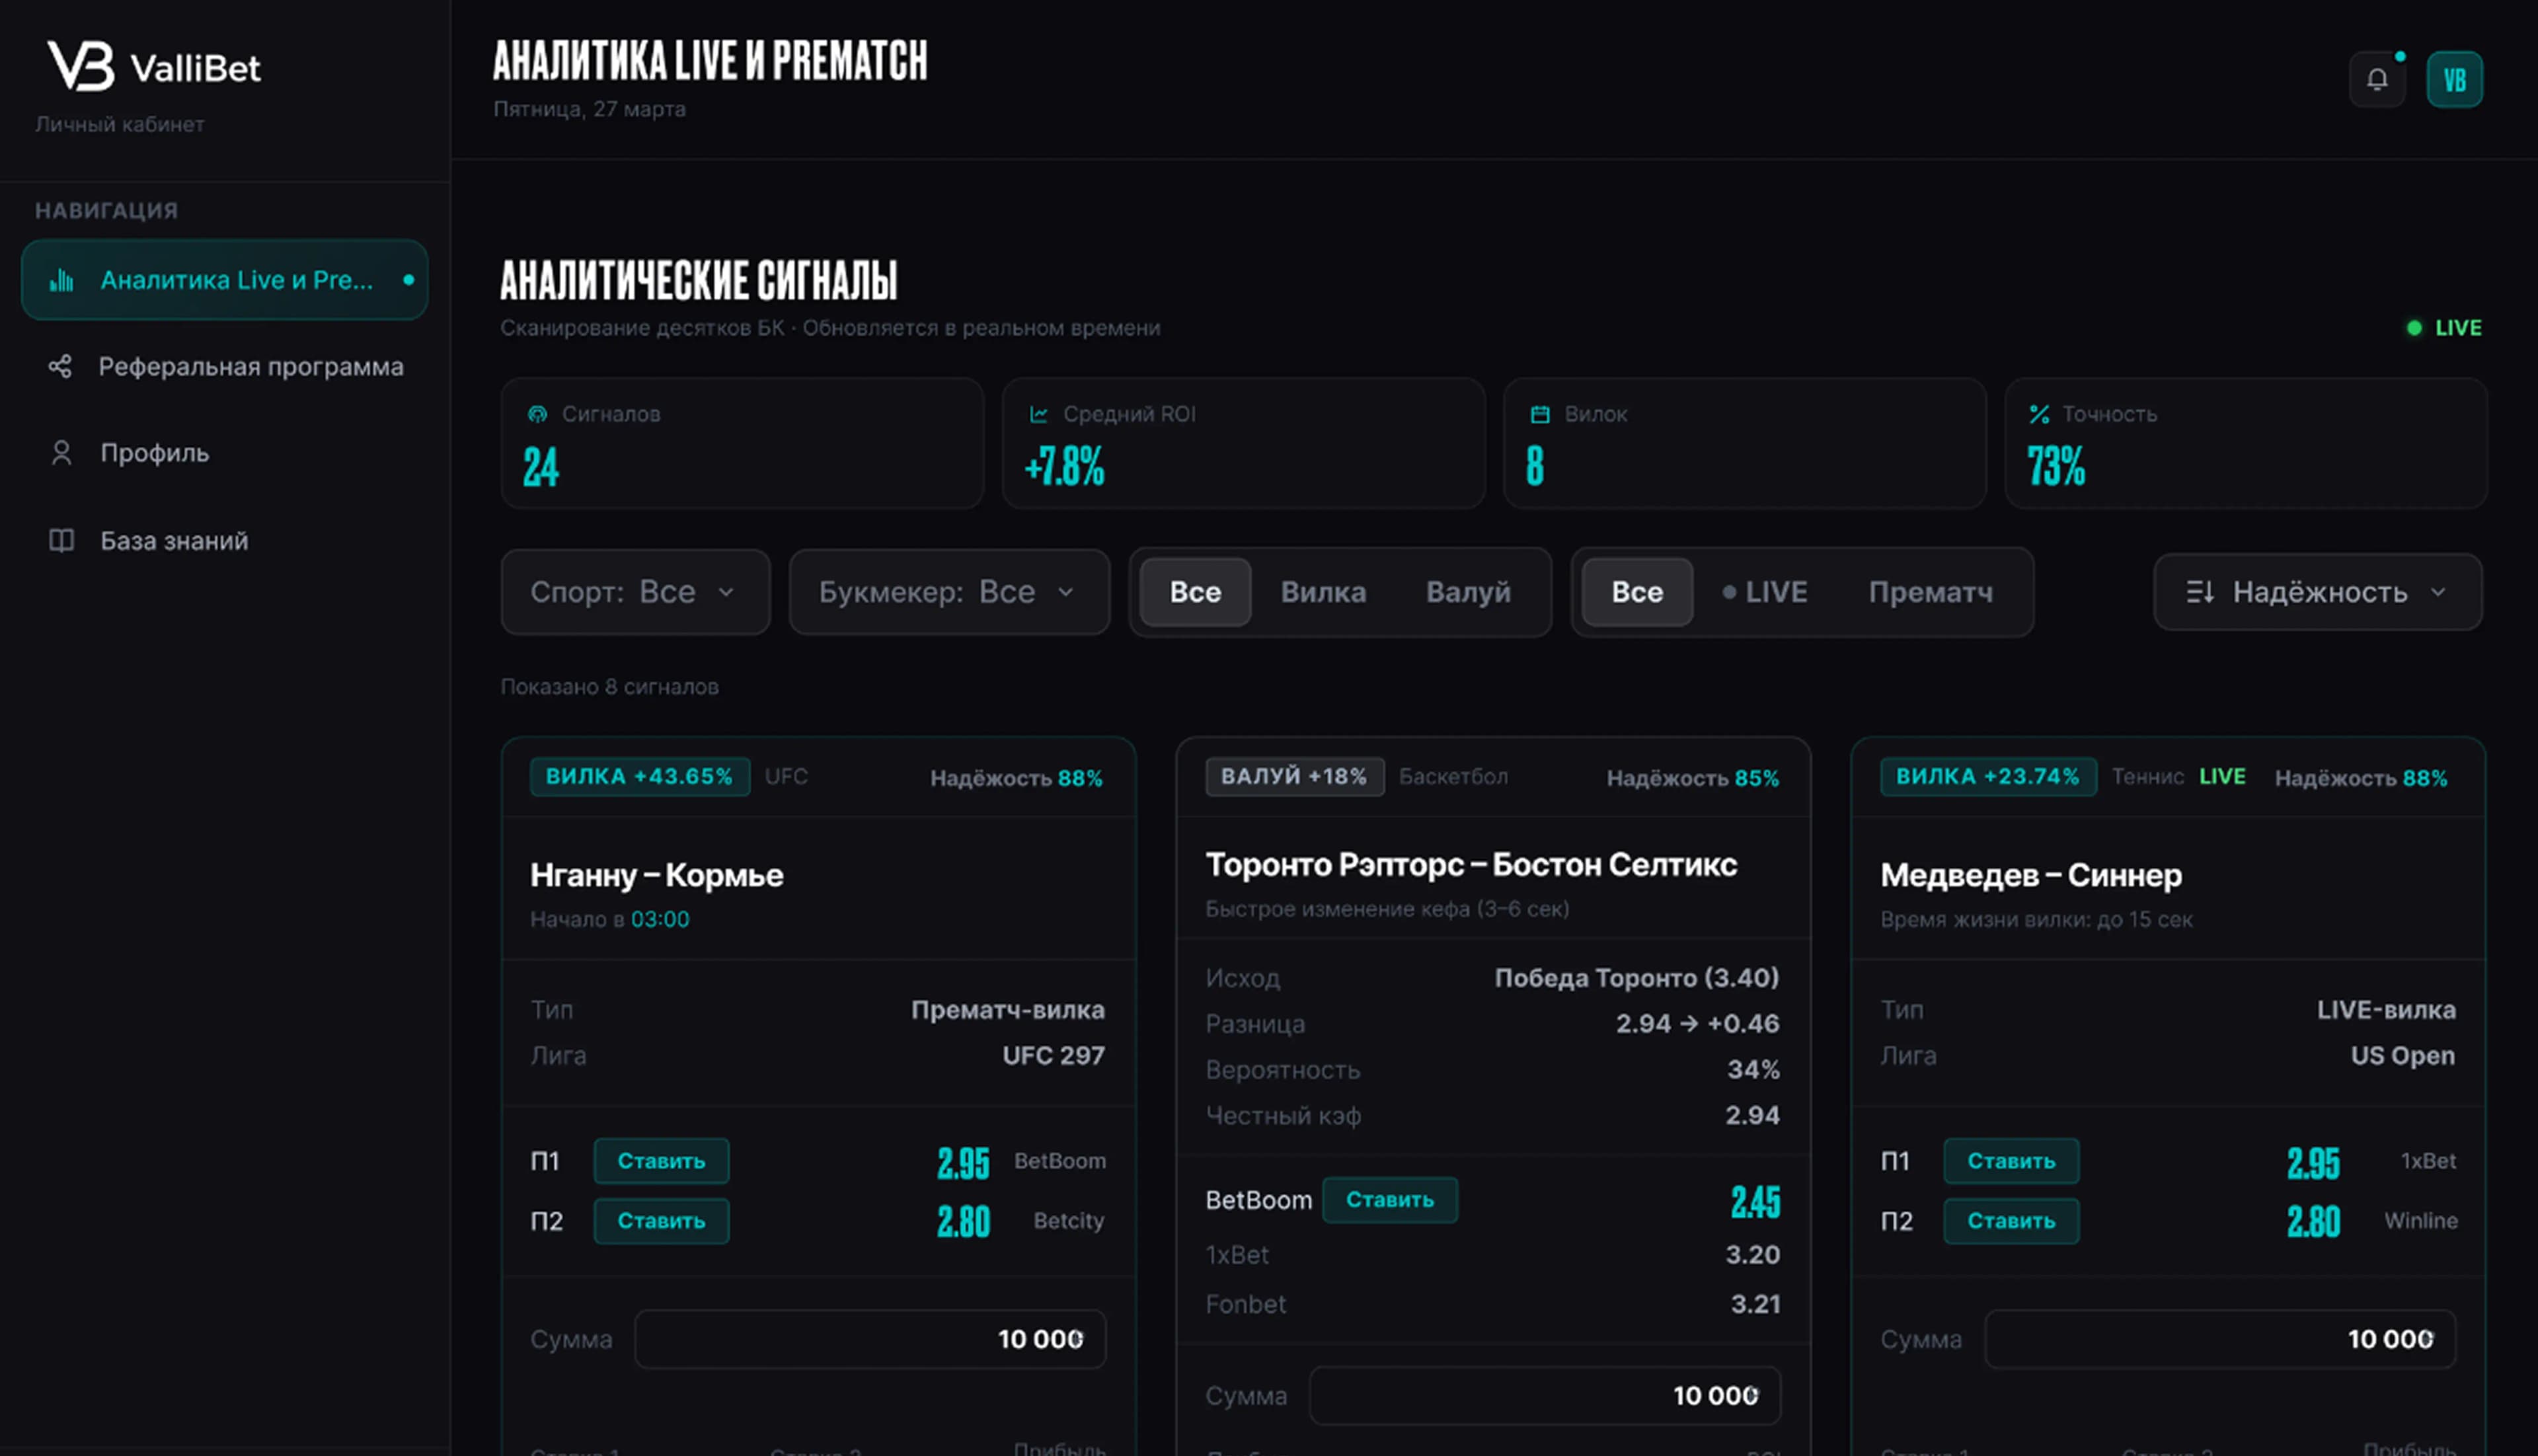Click Ставить next to BetBoom in Торонто card
The height and width of the screenshot is (1456, 2538).
(x=1389, y=1200)
